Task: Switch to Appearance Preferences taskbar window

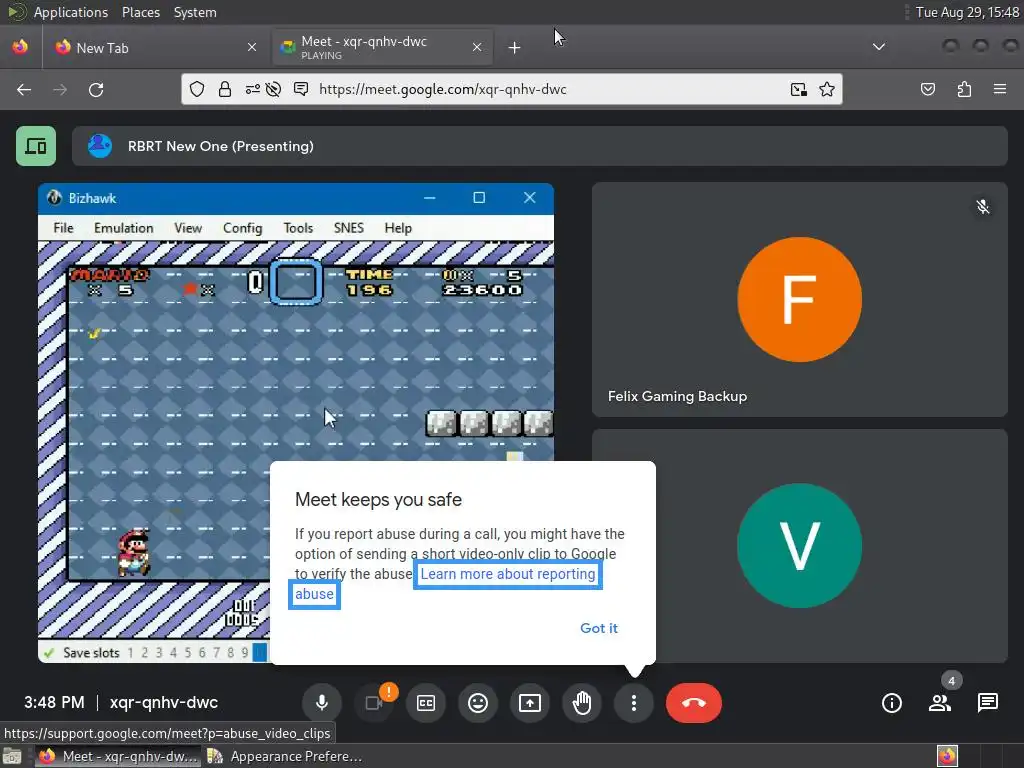Action: click(x=284, y=756)
